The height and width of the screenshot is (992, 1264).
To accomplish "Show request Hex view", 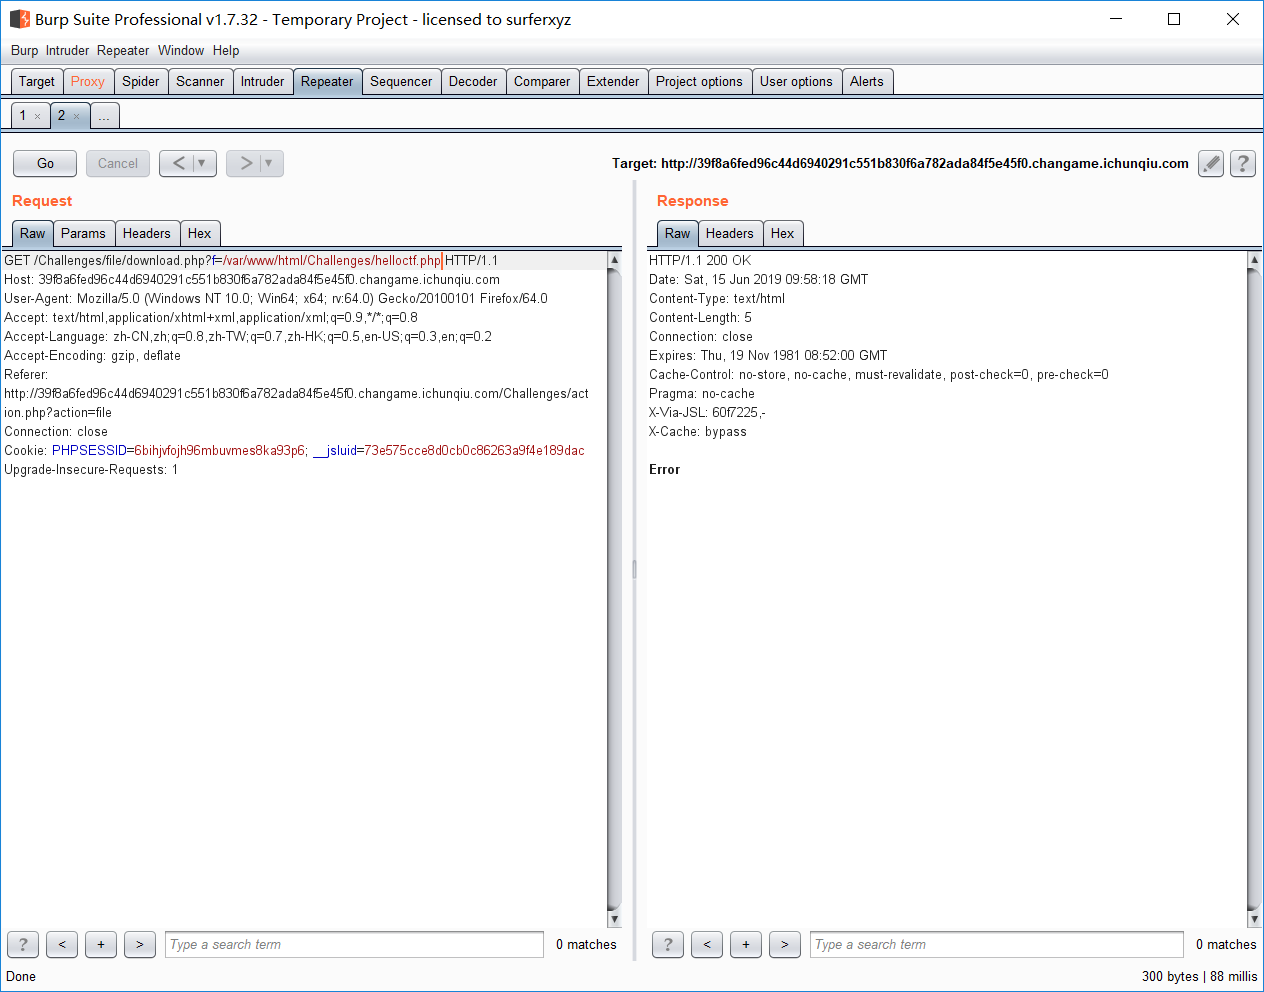I will click(x=200, y=233).
